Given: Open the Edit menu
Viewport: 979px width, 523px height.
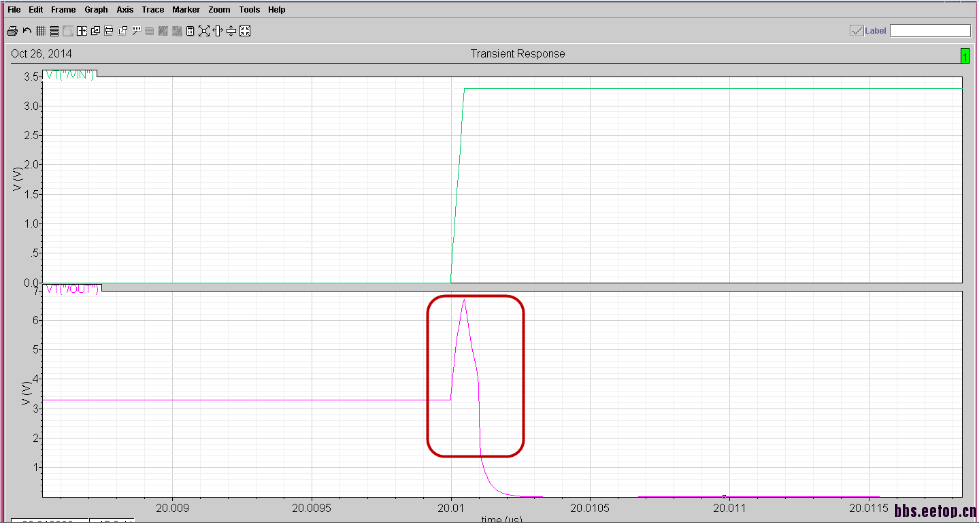Looking at the screenshot, I should [36, 10].
